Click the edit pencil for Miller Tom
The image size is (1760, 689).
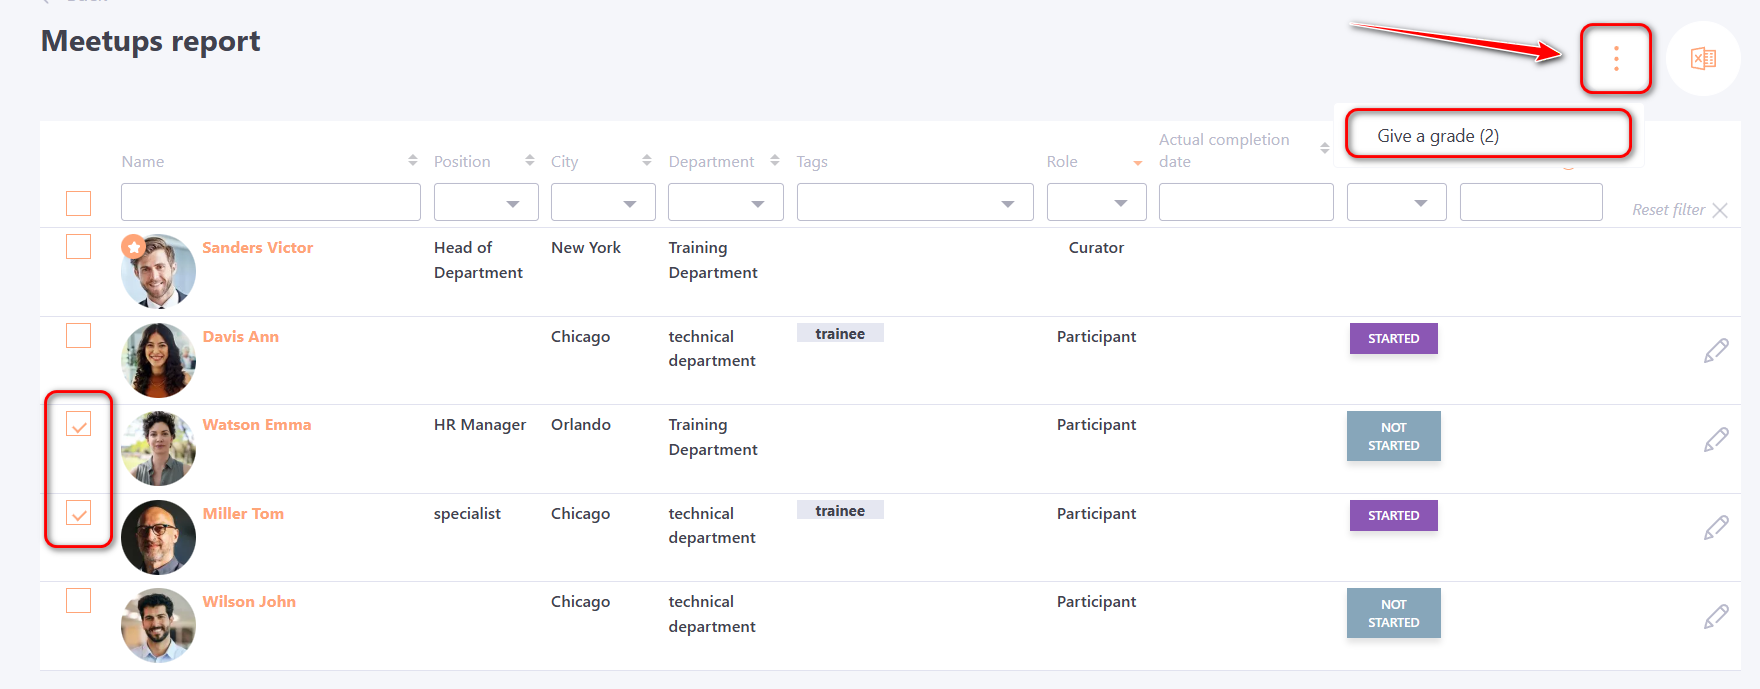click(1716, 527)
